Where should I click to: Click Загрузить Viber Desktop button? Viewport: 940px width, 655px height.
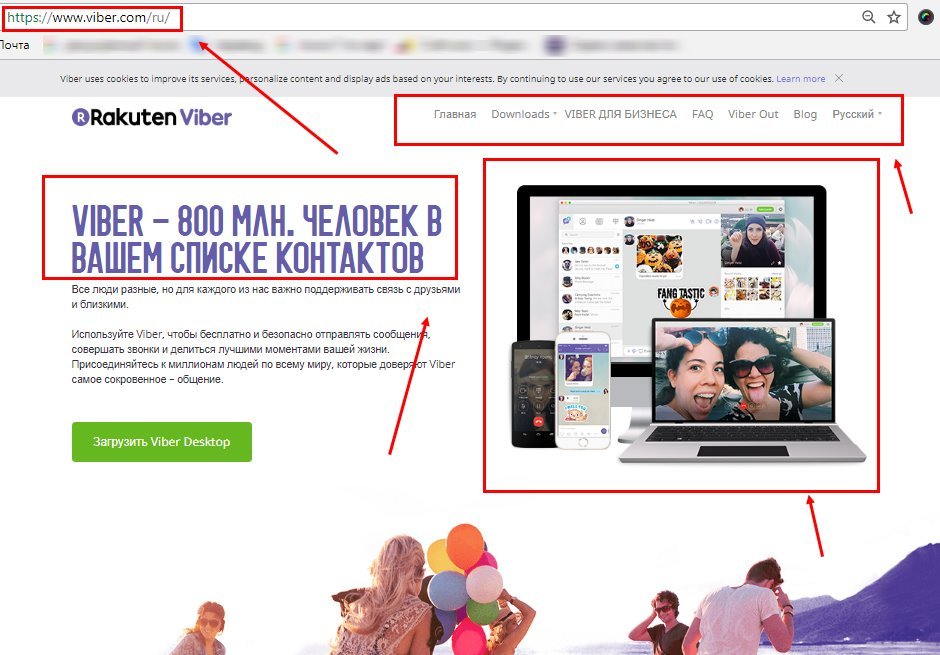tap(162, 442)
